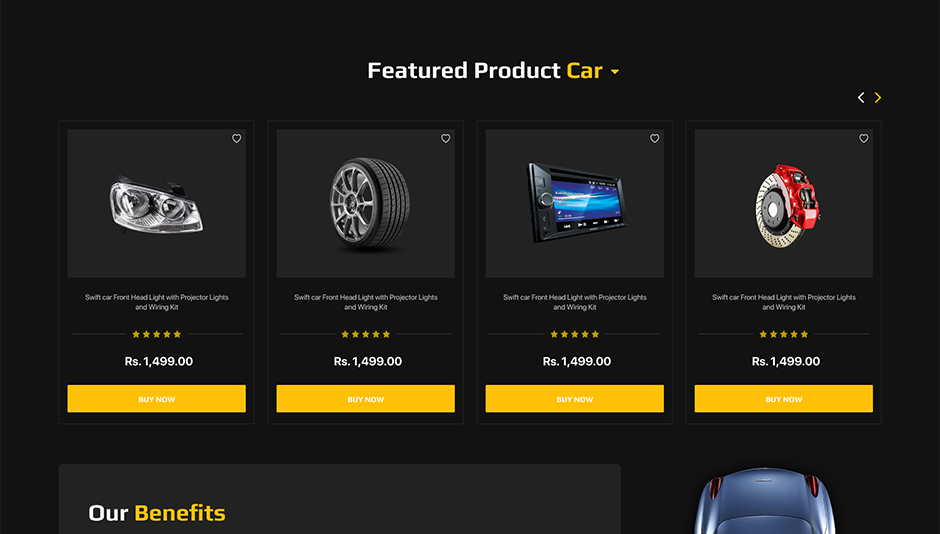Viewport: 940px width, 534px height.
Task: Toggle wishlist heart on car stereo product
Action: [655, 138]
